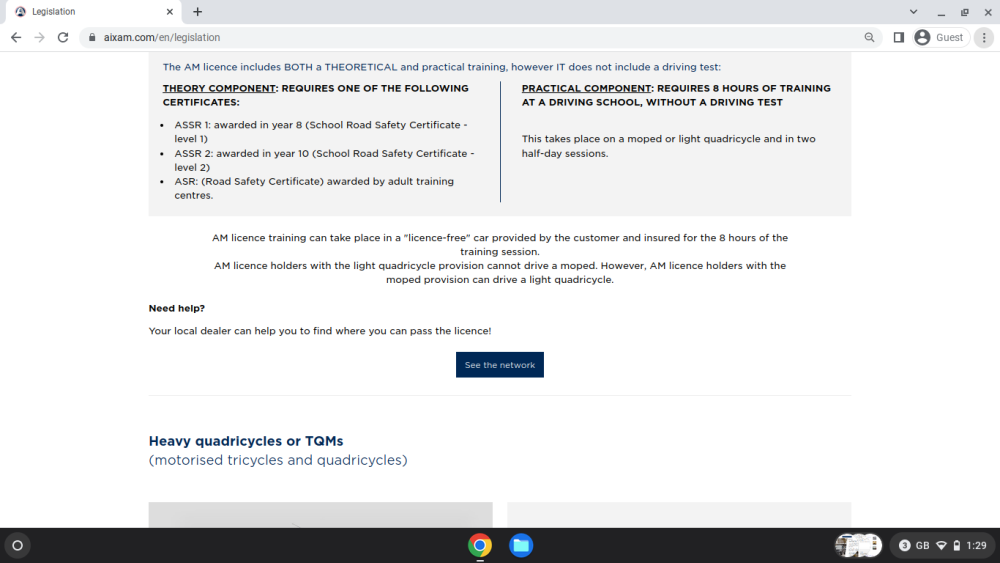Open the recent screenshots thumbnail in shelf

click(858, 545)
